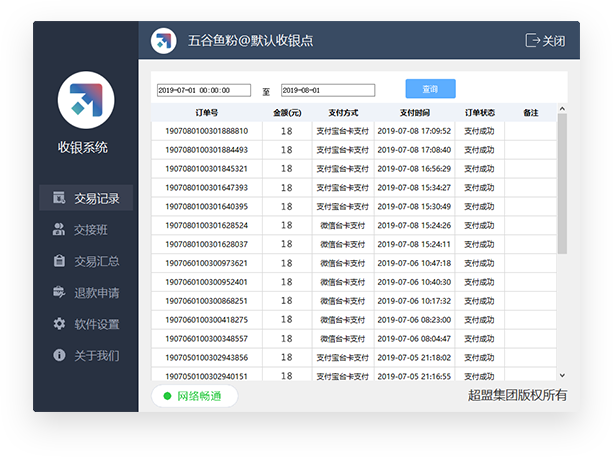The image size is (613, 457).
Task: Focus the start date field 2019-07-01 00:00:00
Action: tap(204, 90)
